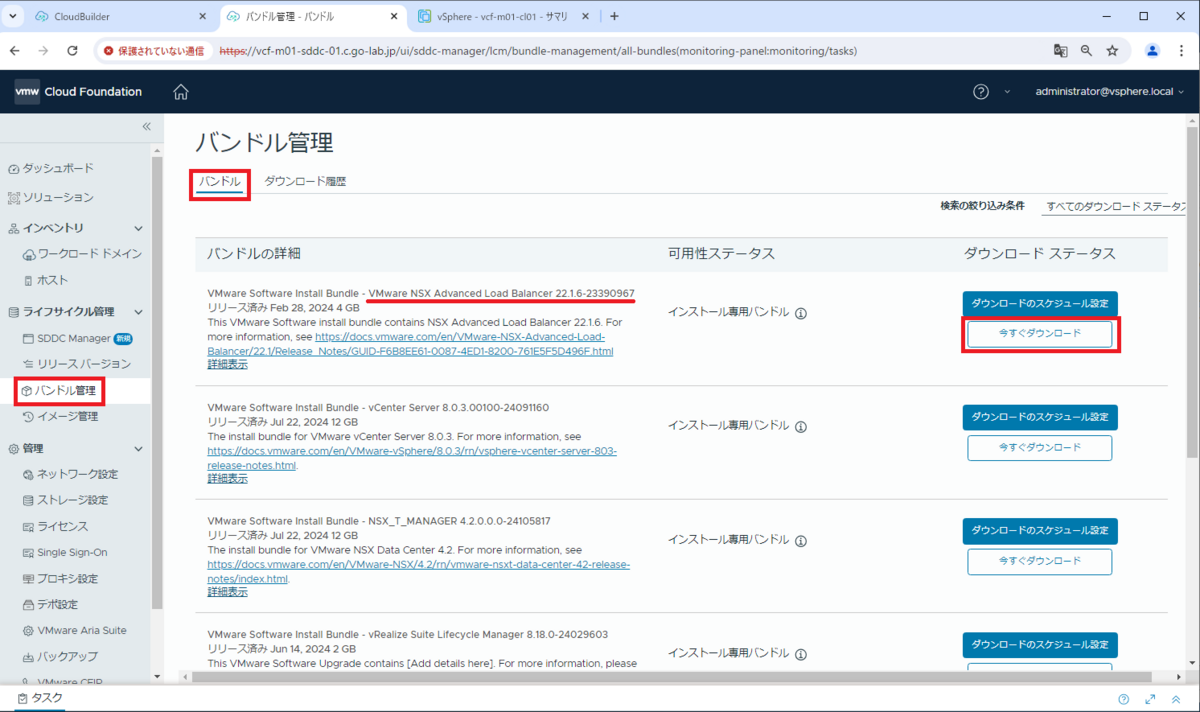Open the すべてのダウンロード ステータス filter dropdown
This screenshot has height=712, width=1200.
click(1112, 206)
